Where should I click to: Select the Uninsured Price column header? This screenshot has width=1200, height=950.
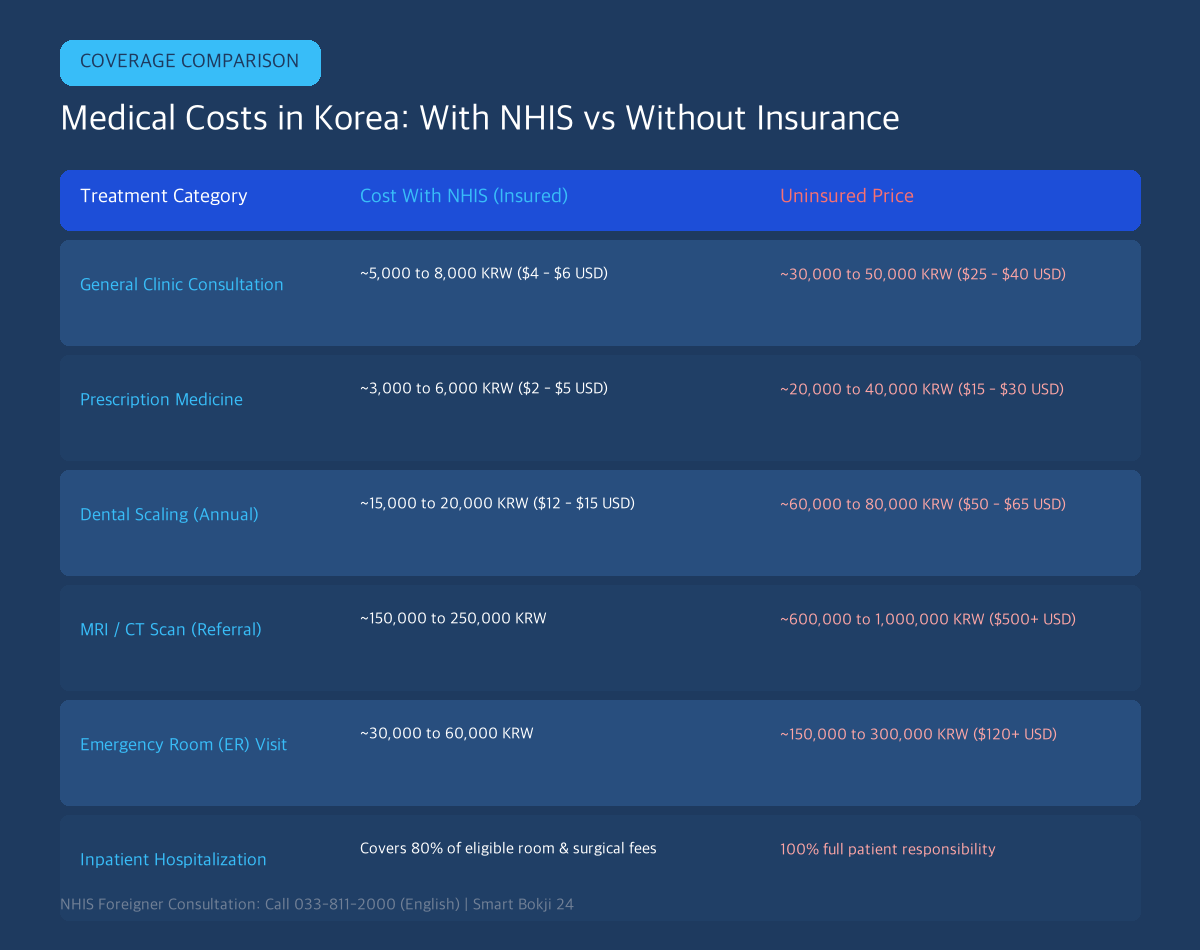pos(847,196)
